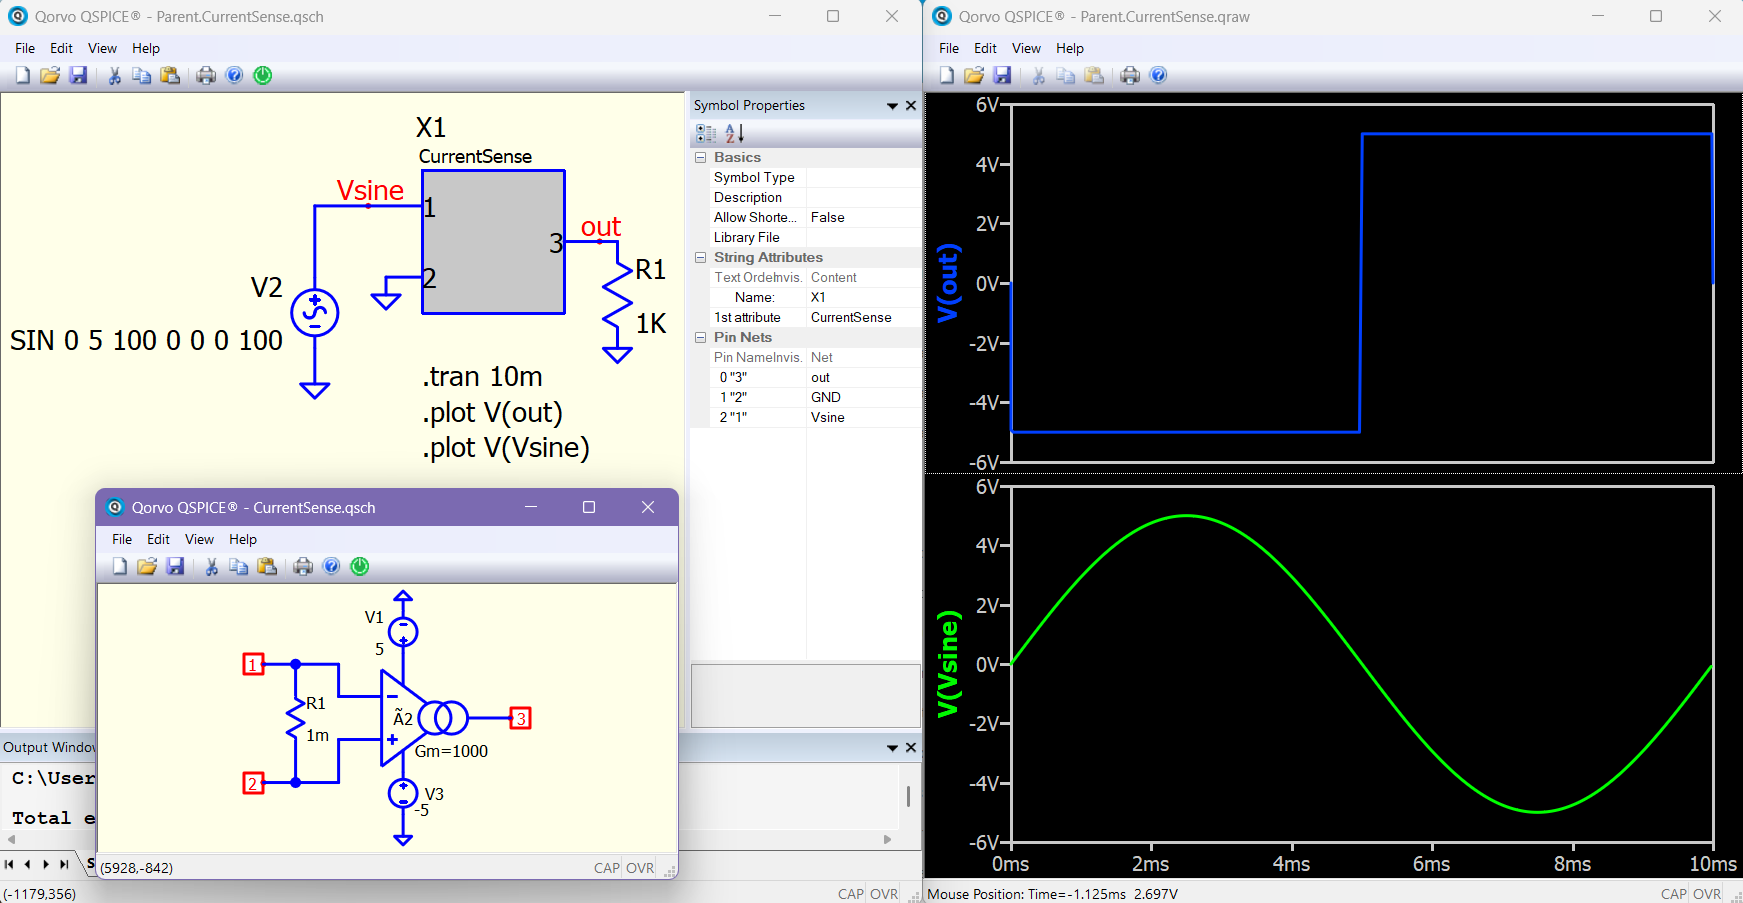Collapse the String Attributes property group
This screenshot has width=1743, height=903.
700,257
